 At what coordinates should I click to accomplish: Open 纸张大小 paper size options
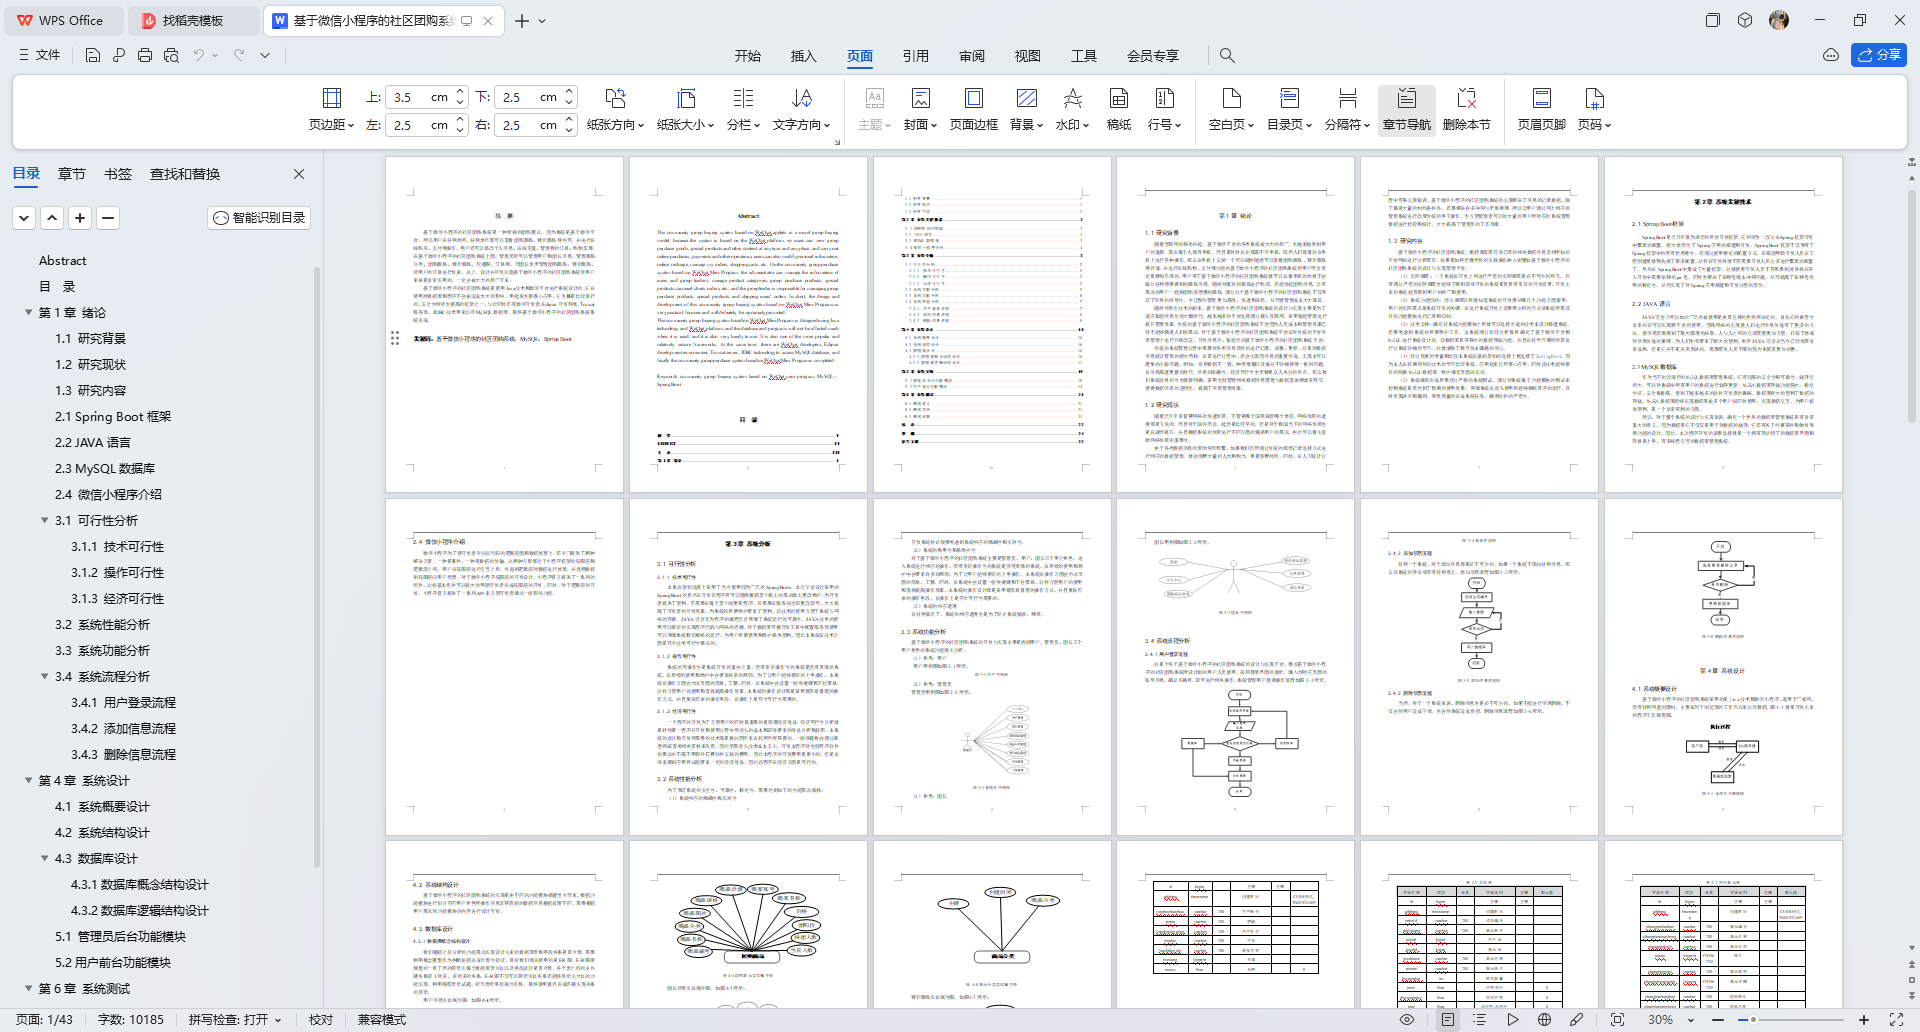pyautogui.click(x=685, y=110)
